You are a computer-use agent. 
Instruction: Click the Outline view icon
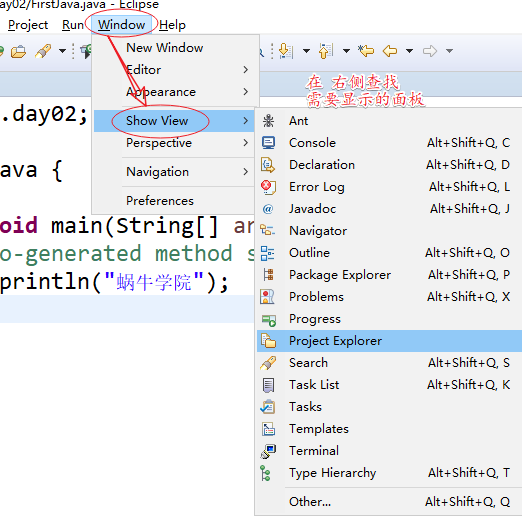(268, 253)
